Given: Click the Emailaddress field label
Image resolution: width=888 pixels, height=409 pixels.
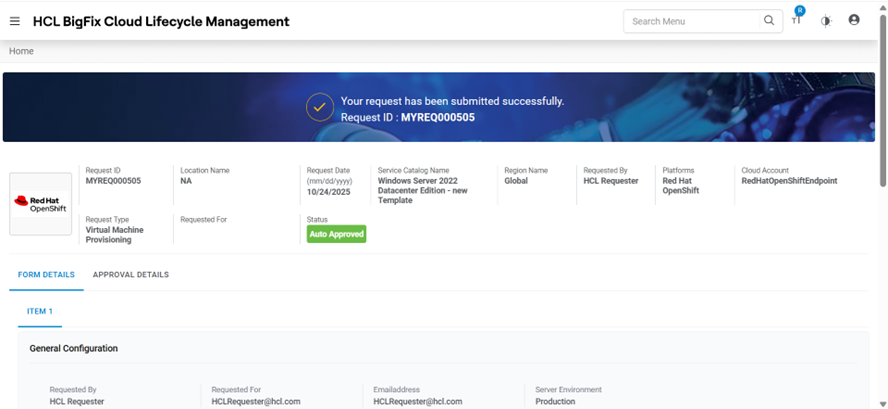Looking at the screenshot, I should click(395, 390).
